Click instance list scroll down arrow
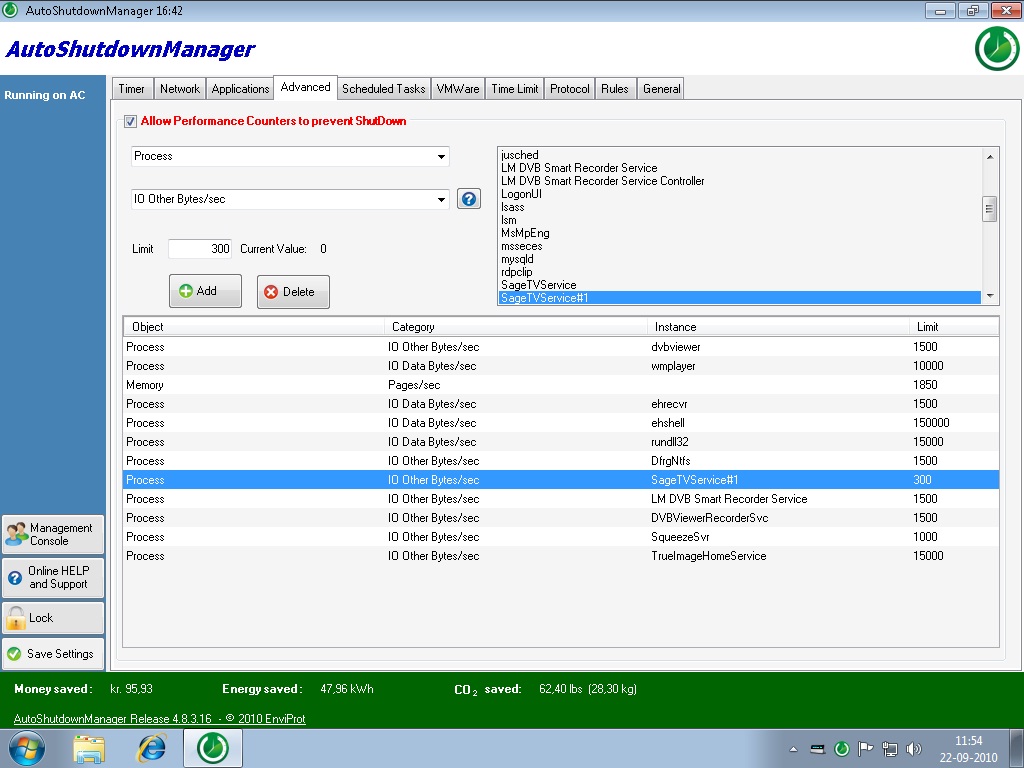Image resolution: width=1024 pixels, height=768 pixels. click(x=989, y=296)
